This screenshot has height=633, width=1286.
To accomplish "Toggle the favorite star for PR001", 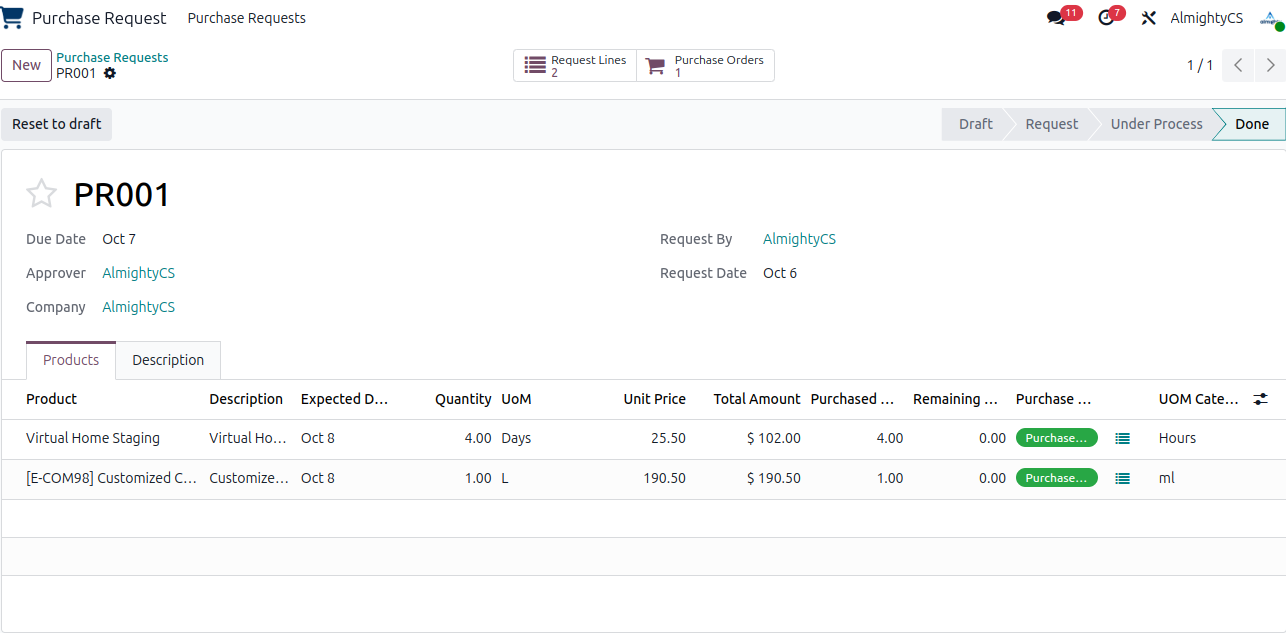I will tap(41, 193).
